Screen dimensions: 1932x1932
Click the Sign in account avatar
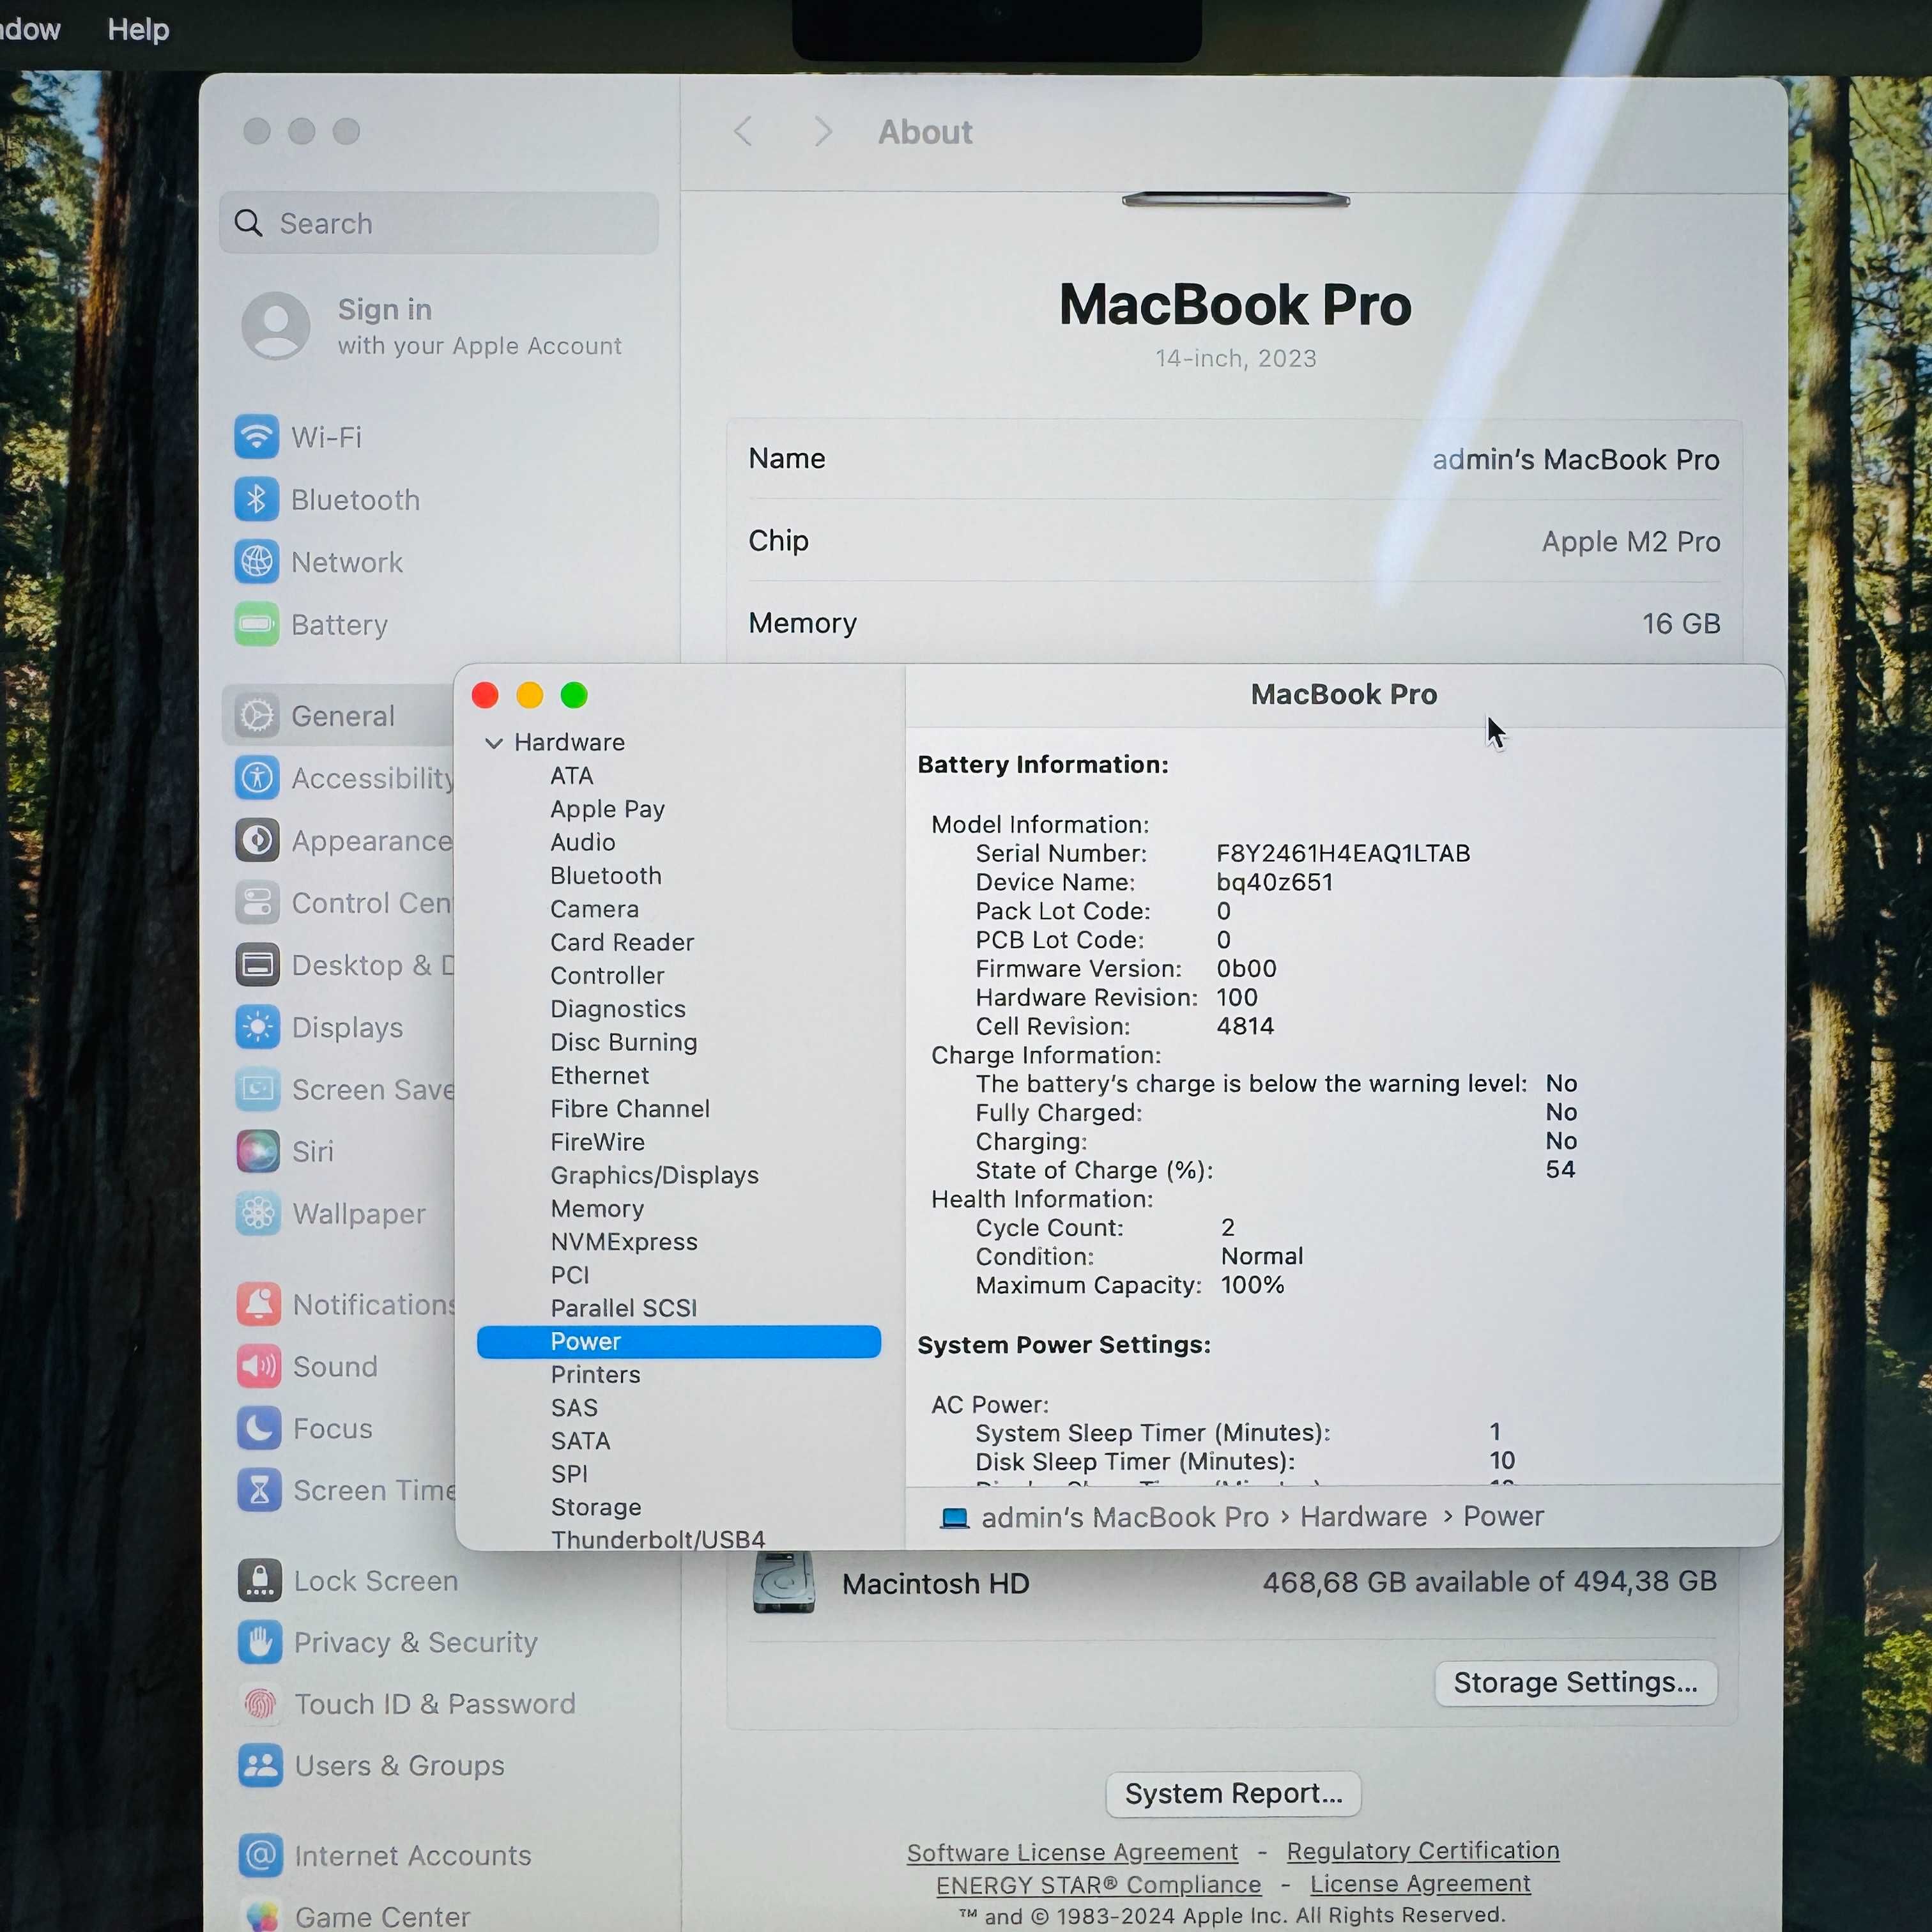[275, 325]
